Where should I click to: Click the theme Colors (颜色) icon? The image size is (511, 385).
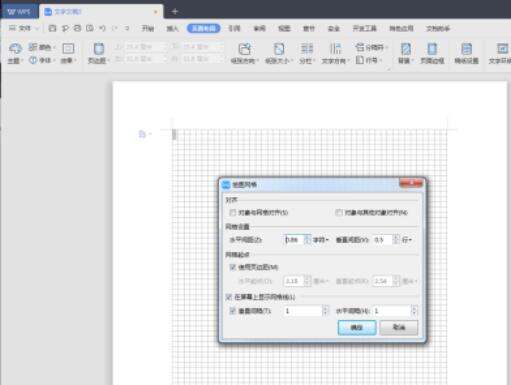33,47
